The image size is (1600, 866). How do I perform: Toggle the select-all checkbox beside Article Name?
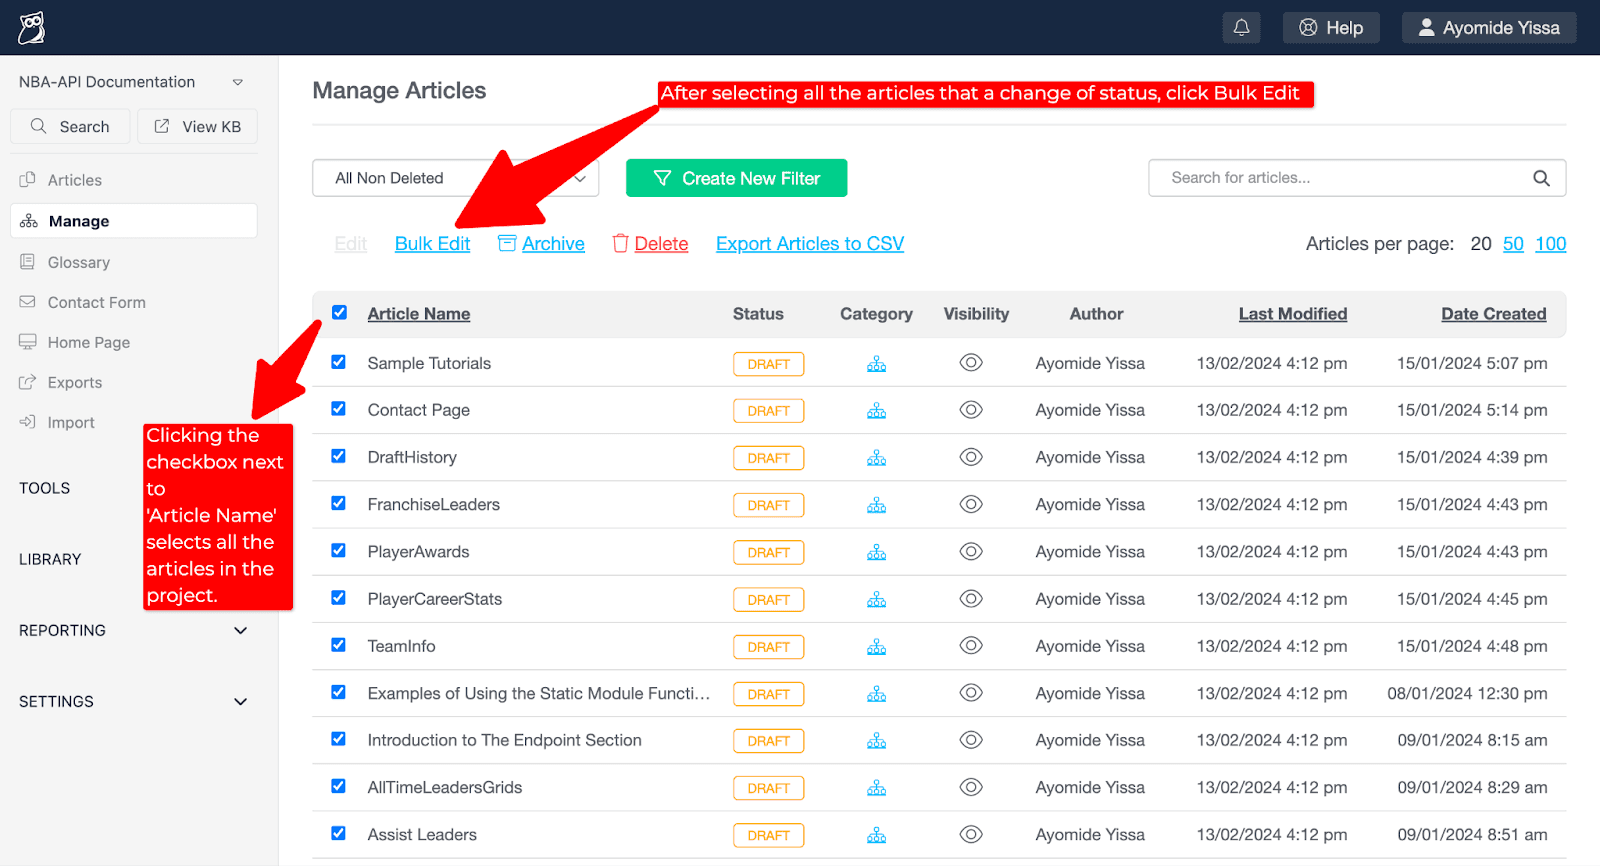pyautogui.click(x=339, y=312)
